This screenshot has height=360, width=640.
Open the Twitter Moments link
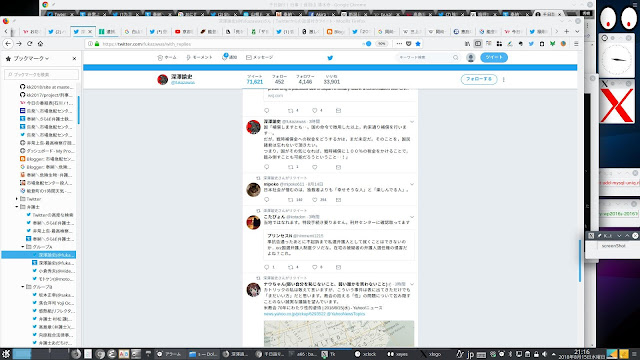point(199,58)
